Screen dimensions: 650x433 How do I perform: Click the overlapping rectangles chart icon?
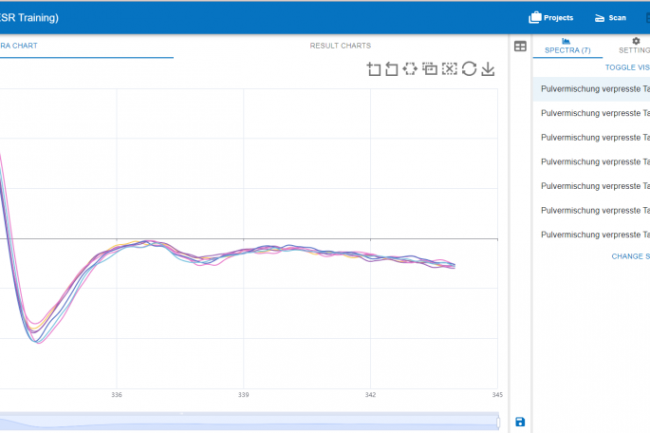click(430, 69)
